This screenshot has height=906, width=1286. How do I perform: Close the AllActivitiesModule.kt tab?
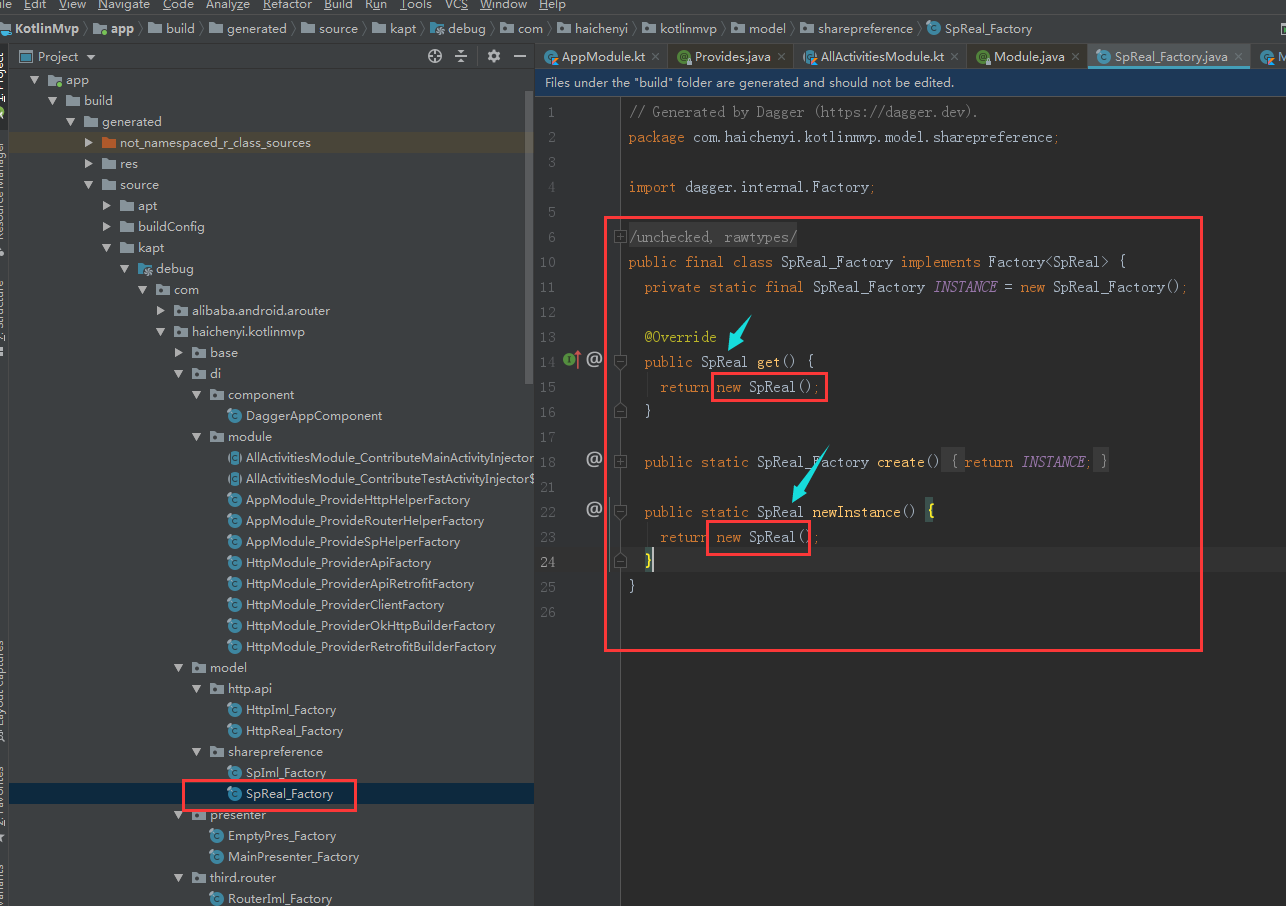click(x=955, y=58)
